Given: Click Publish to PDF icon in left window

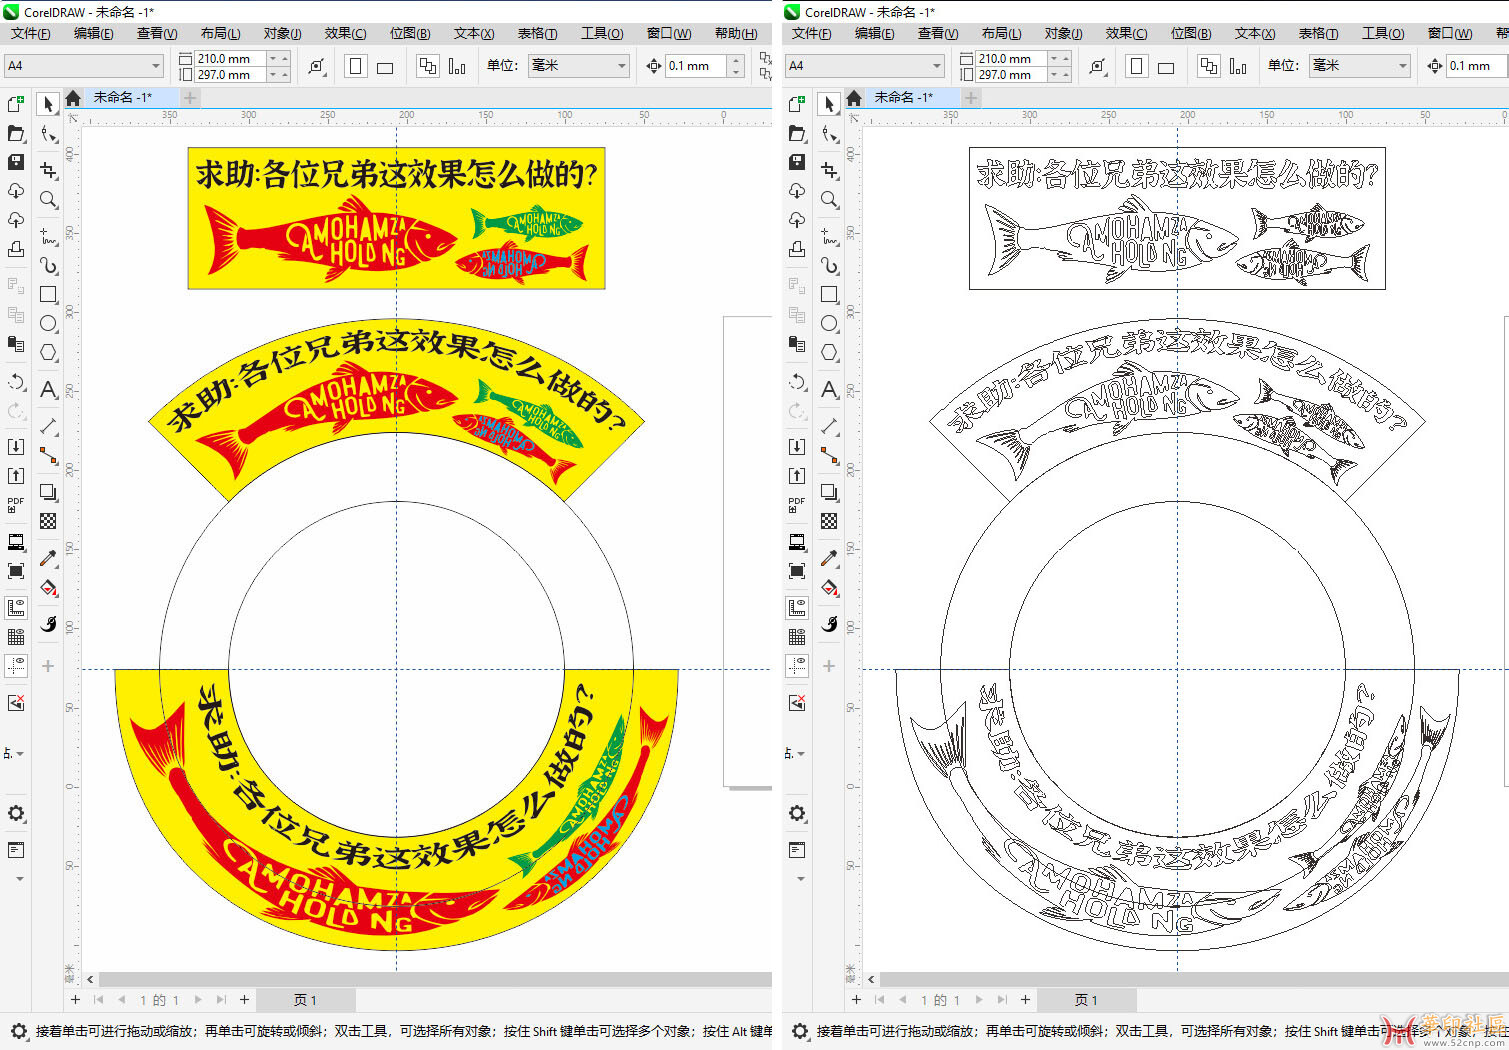Looking at the screenshot, I should tap(16, 505).
